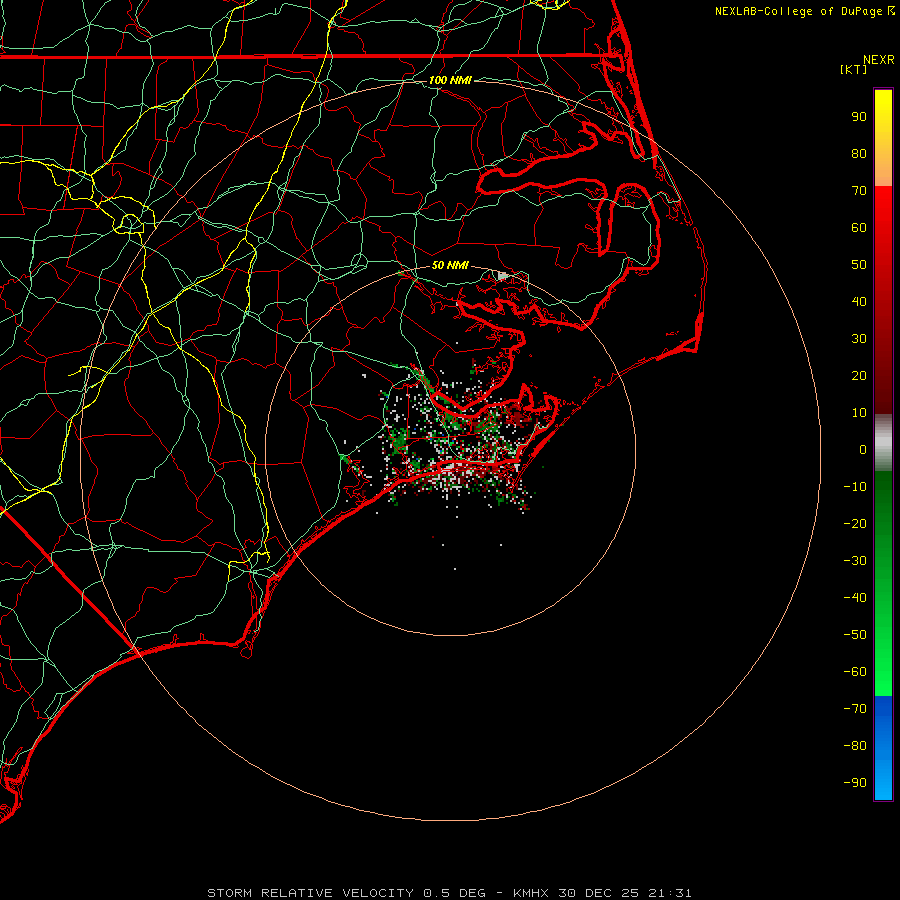Screen dimensions: 900x900
Task: Click the 100 NMI range ring label
Action: tap(450, 80)
